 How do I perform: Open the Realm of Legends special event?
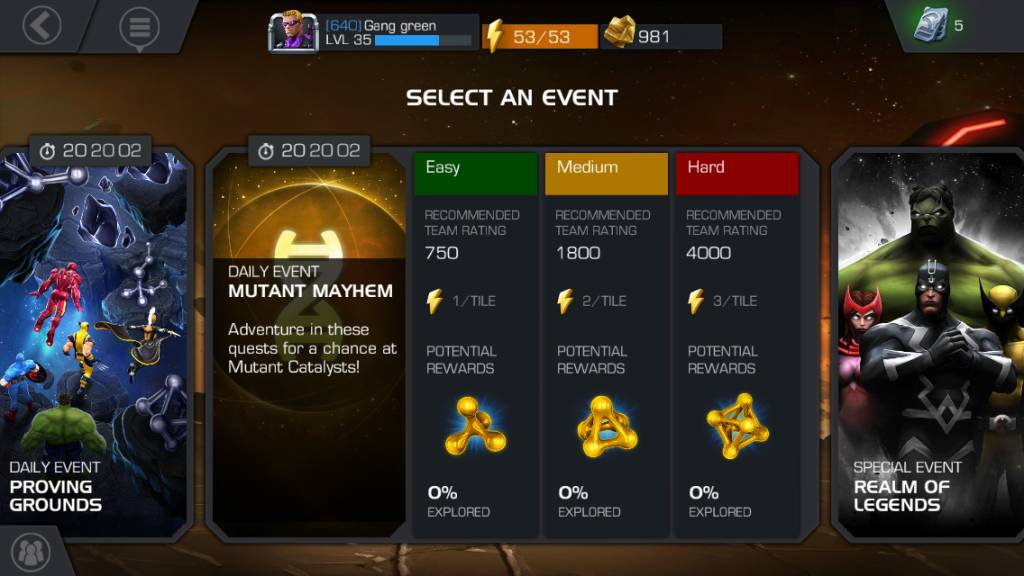click(x=928, y=345)
